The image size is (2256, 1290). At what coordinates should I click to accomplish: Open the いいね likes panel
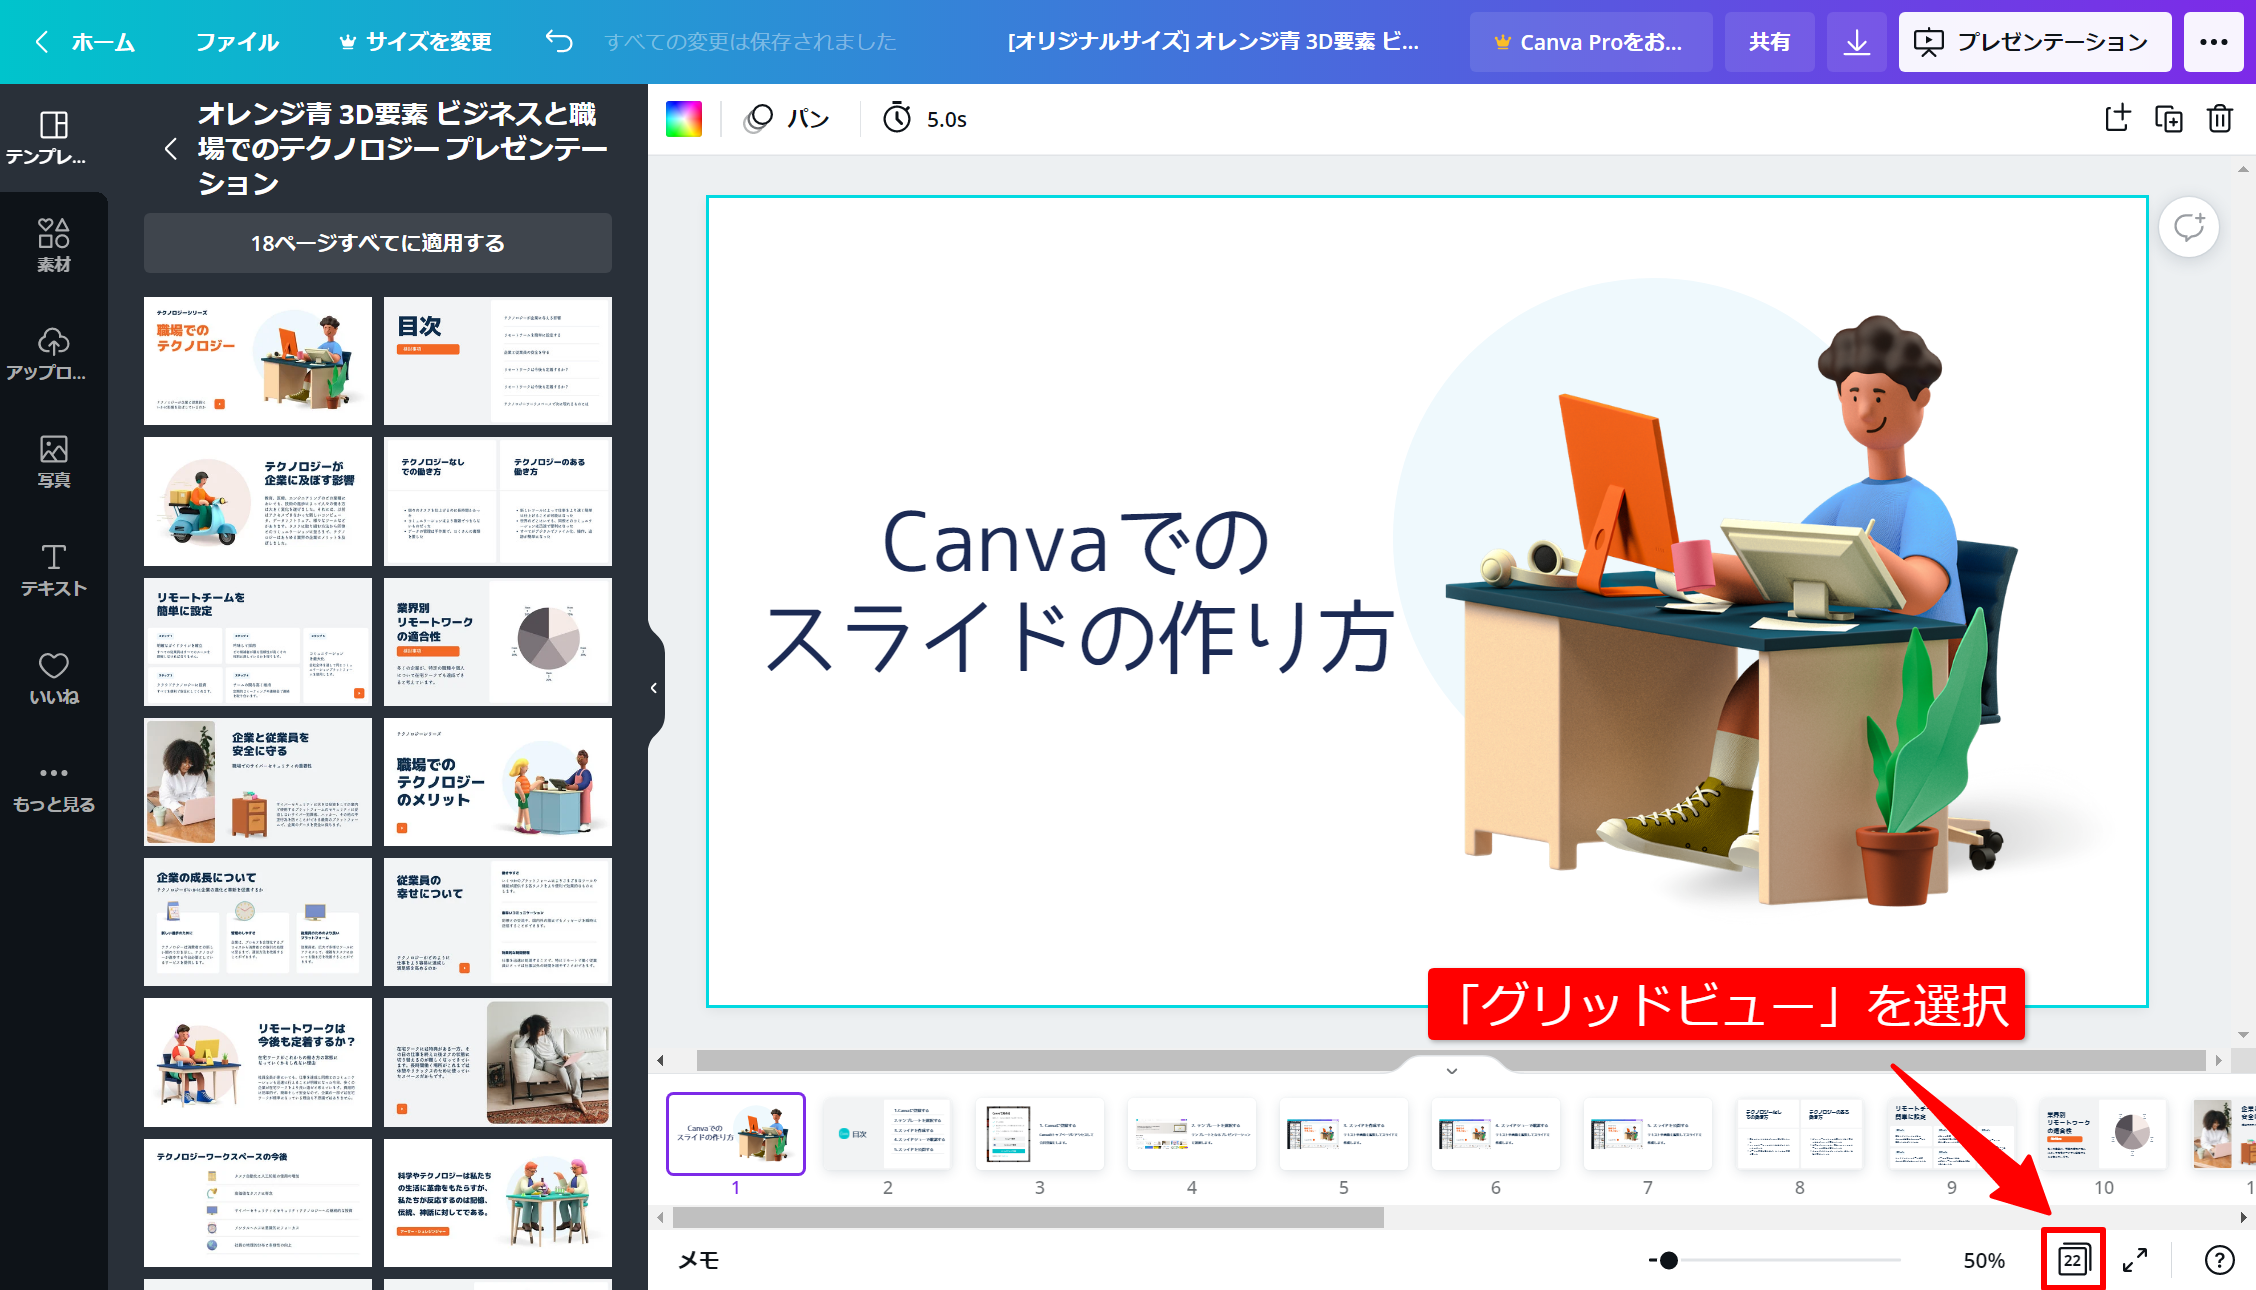click(x=53, y=677)
